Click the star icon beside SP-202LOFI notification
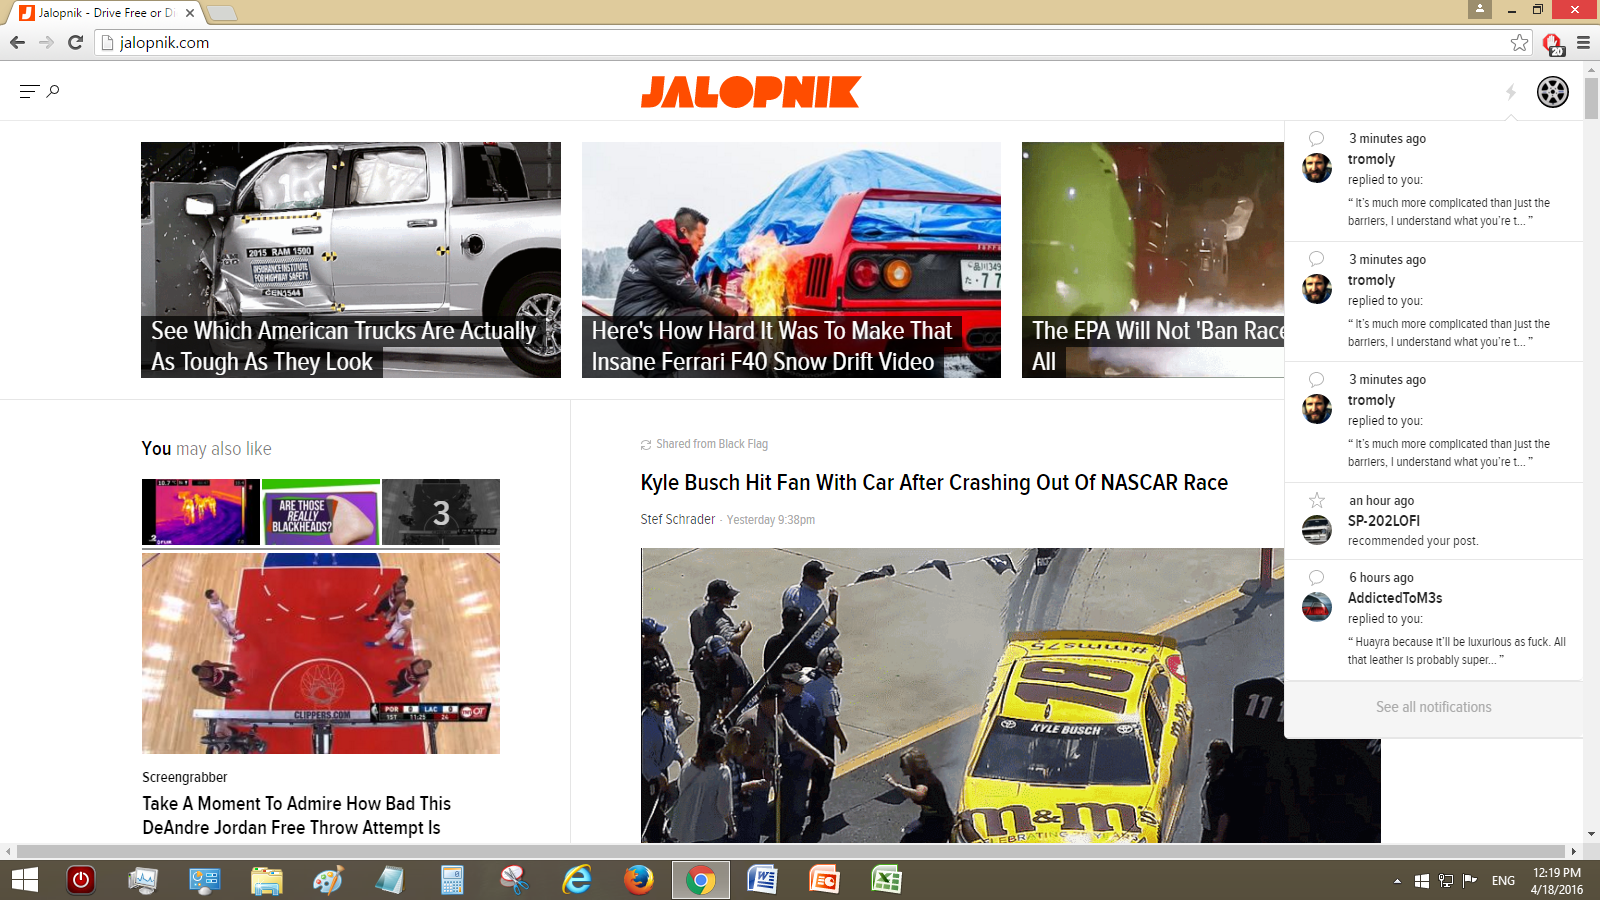1600x900 pixels. [1317, 500]
